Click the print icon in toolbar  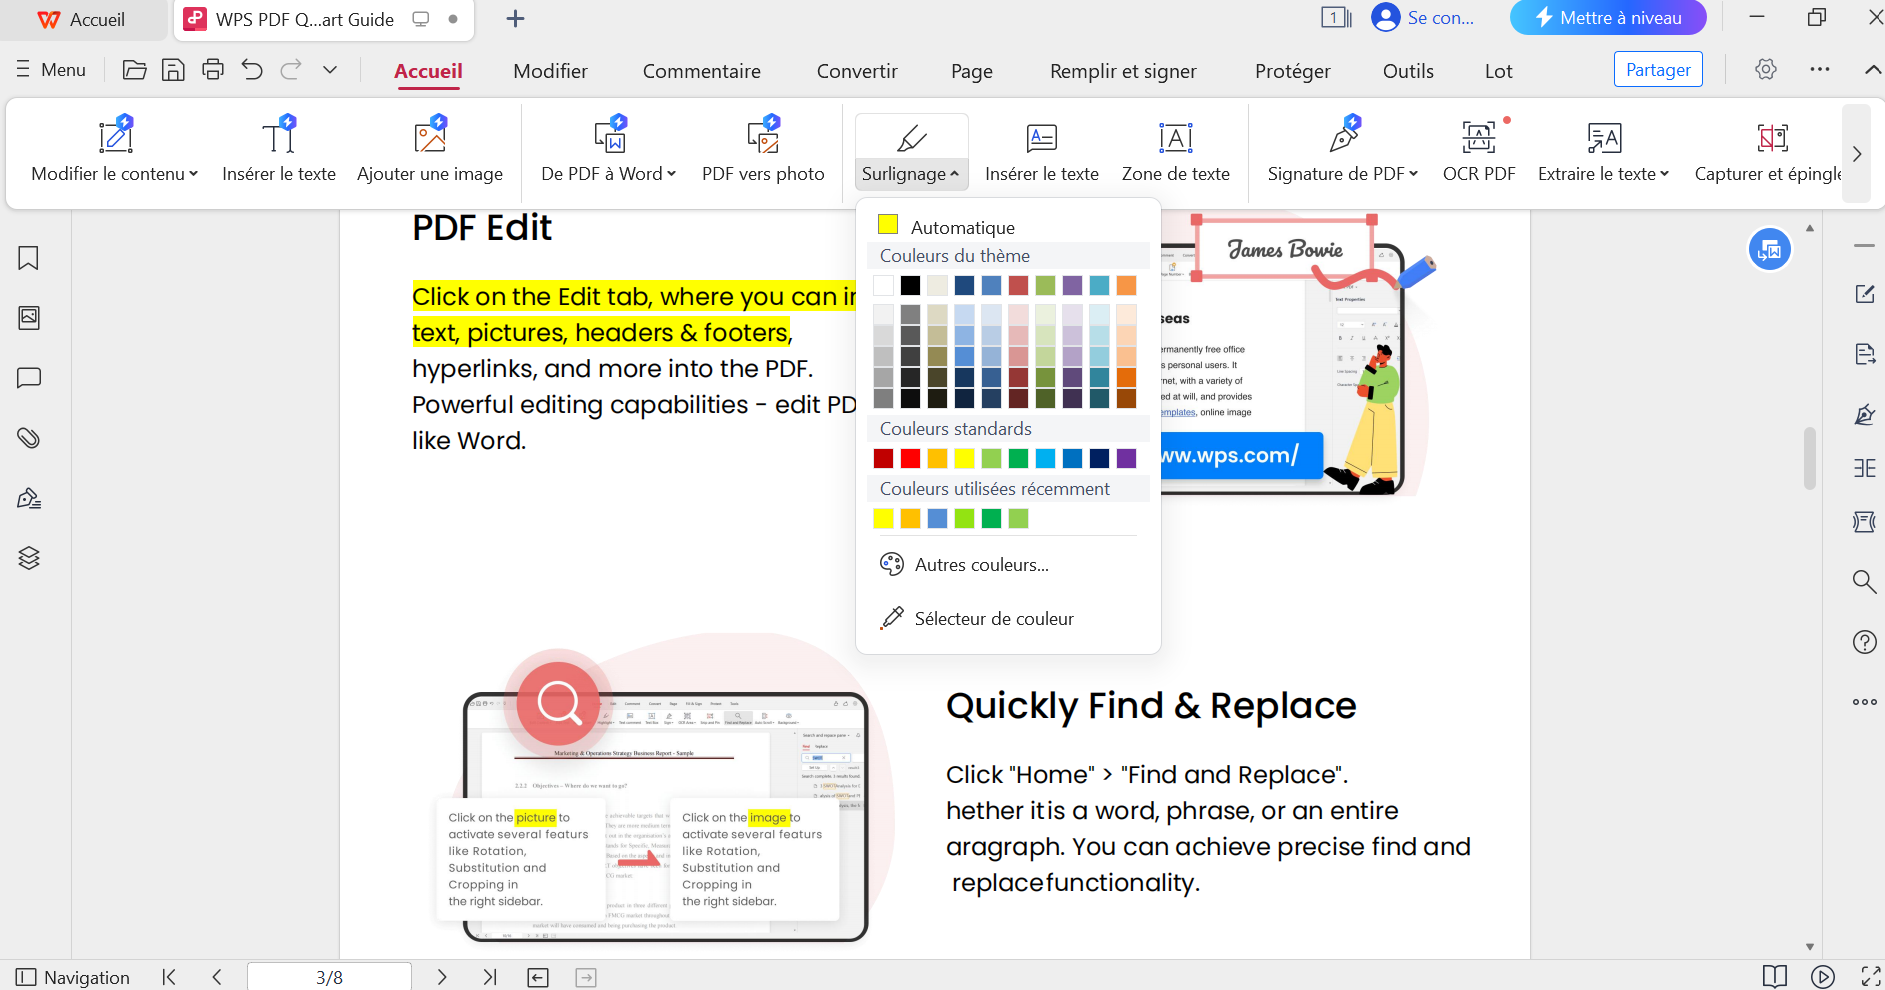click(213, 70)
